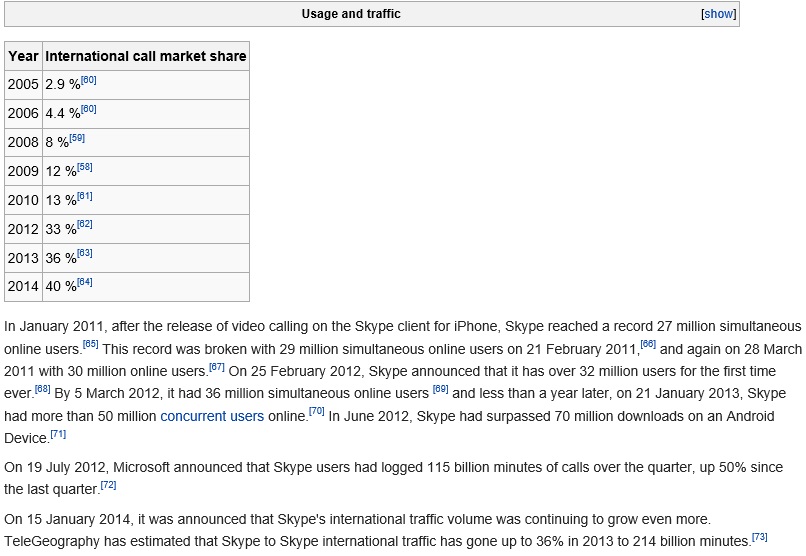Click the 'Year' column header
The height and width of the screenshot is (556, 806).
click(x=23, y=56)
